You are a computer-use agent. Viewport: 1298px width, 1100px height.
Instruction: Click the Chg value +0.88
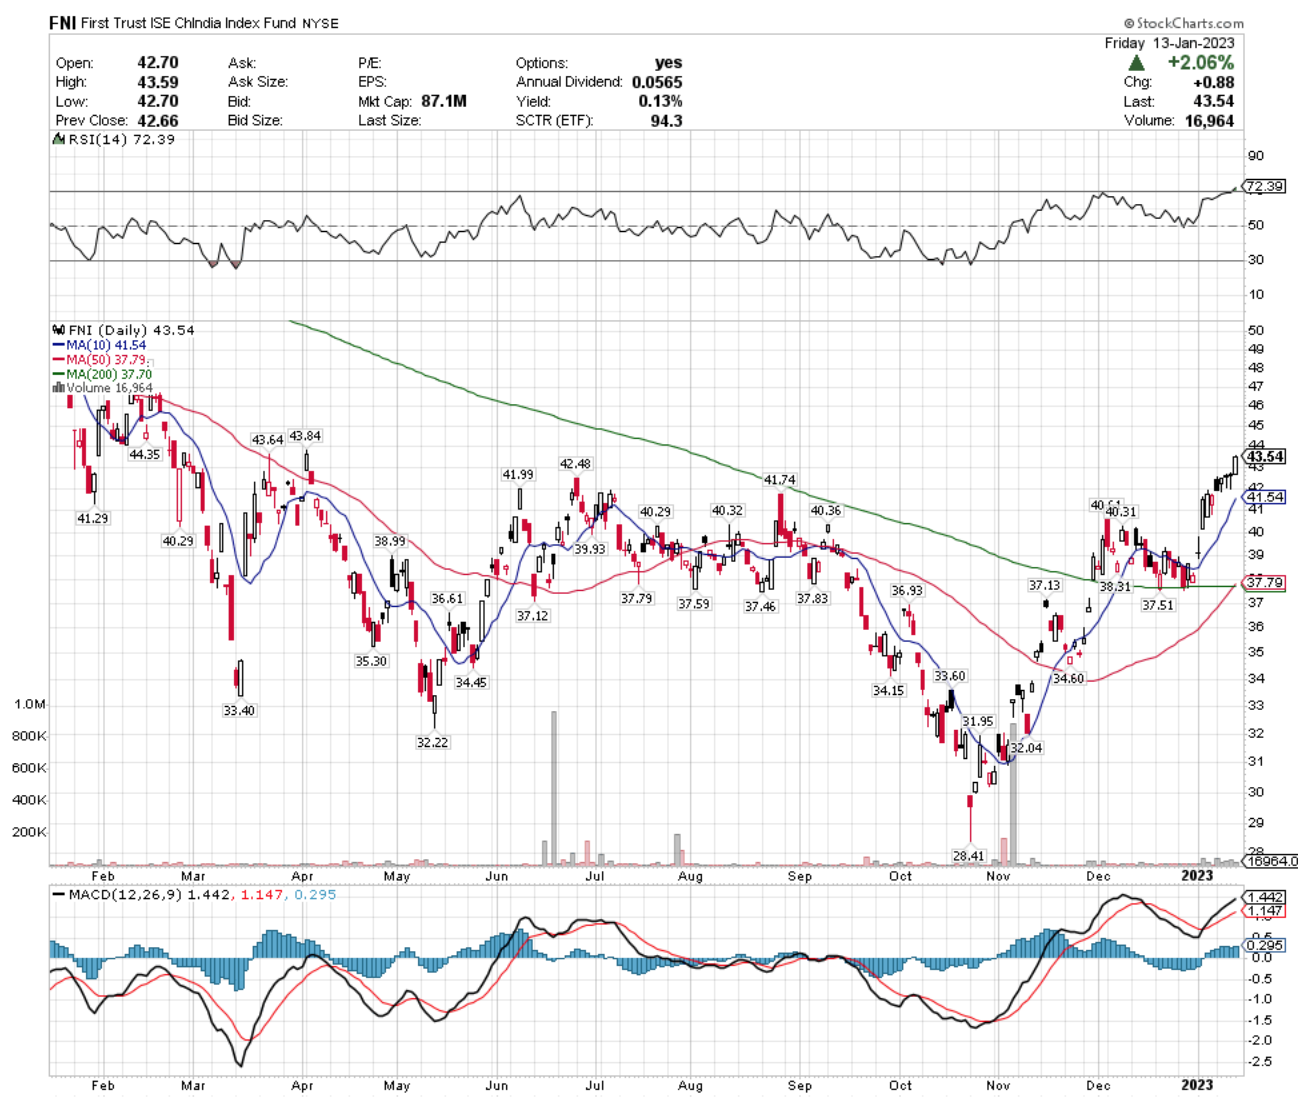click(x=1214, y=83)
